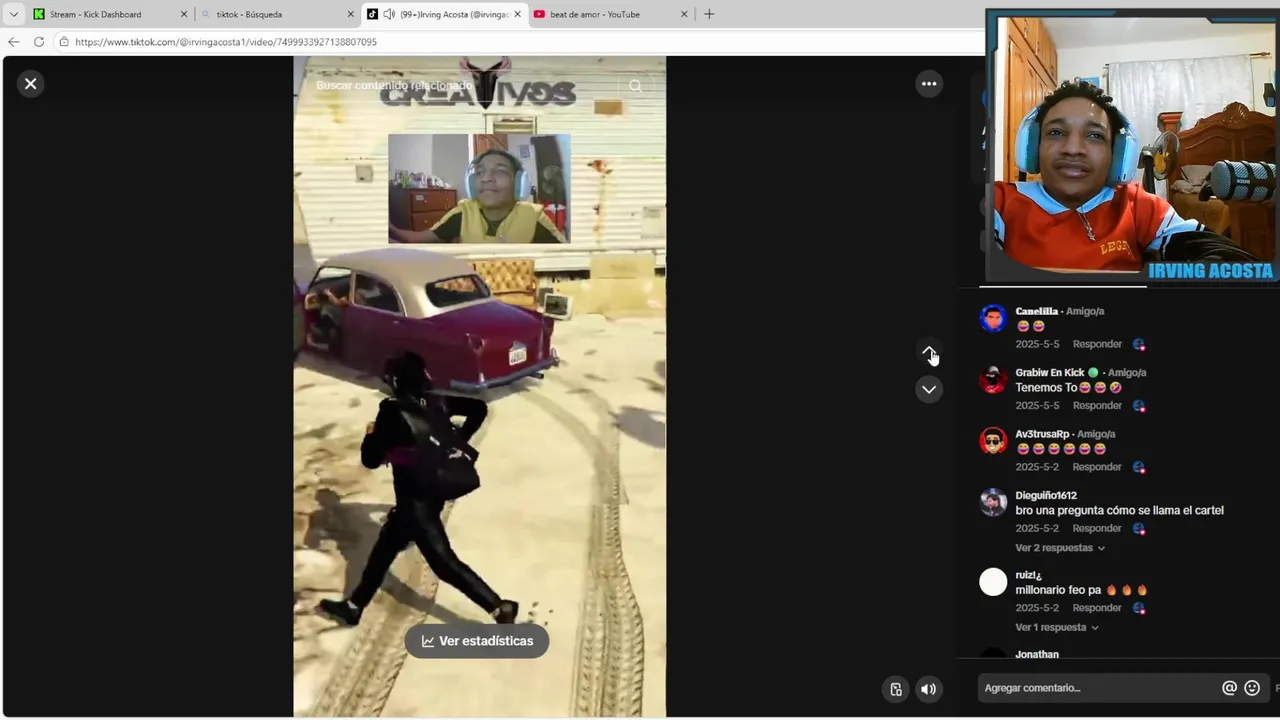The image size is (1280, 720).
Task: View site info icon in address bar
Action: [x=64, y=42]
